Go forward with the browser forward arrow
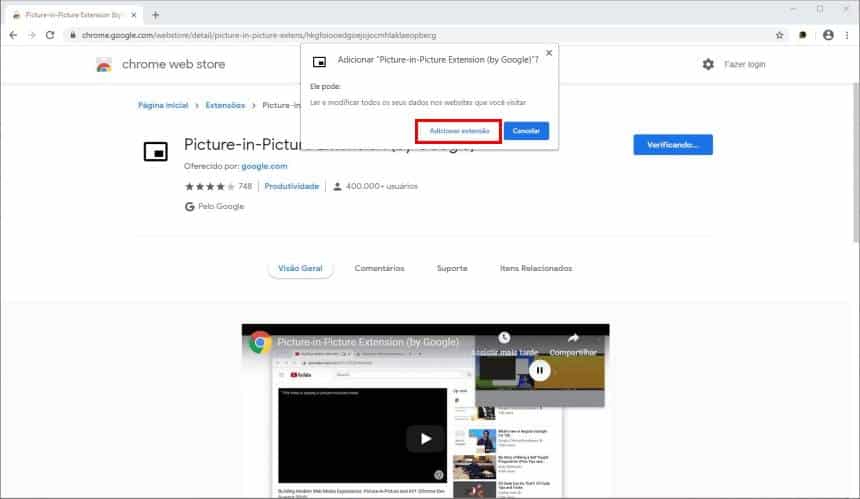Image resolution: width=860 pixels, height=499 pixels. [x=32, y=35]
